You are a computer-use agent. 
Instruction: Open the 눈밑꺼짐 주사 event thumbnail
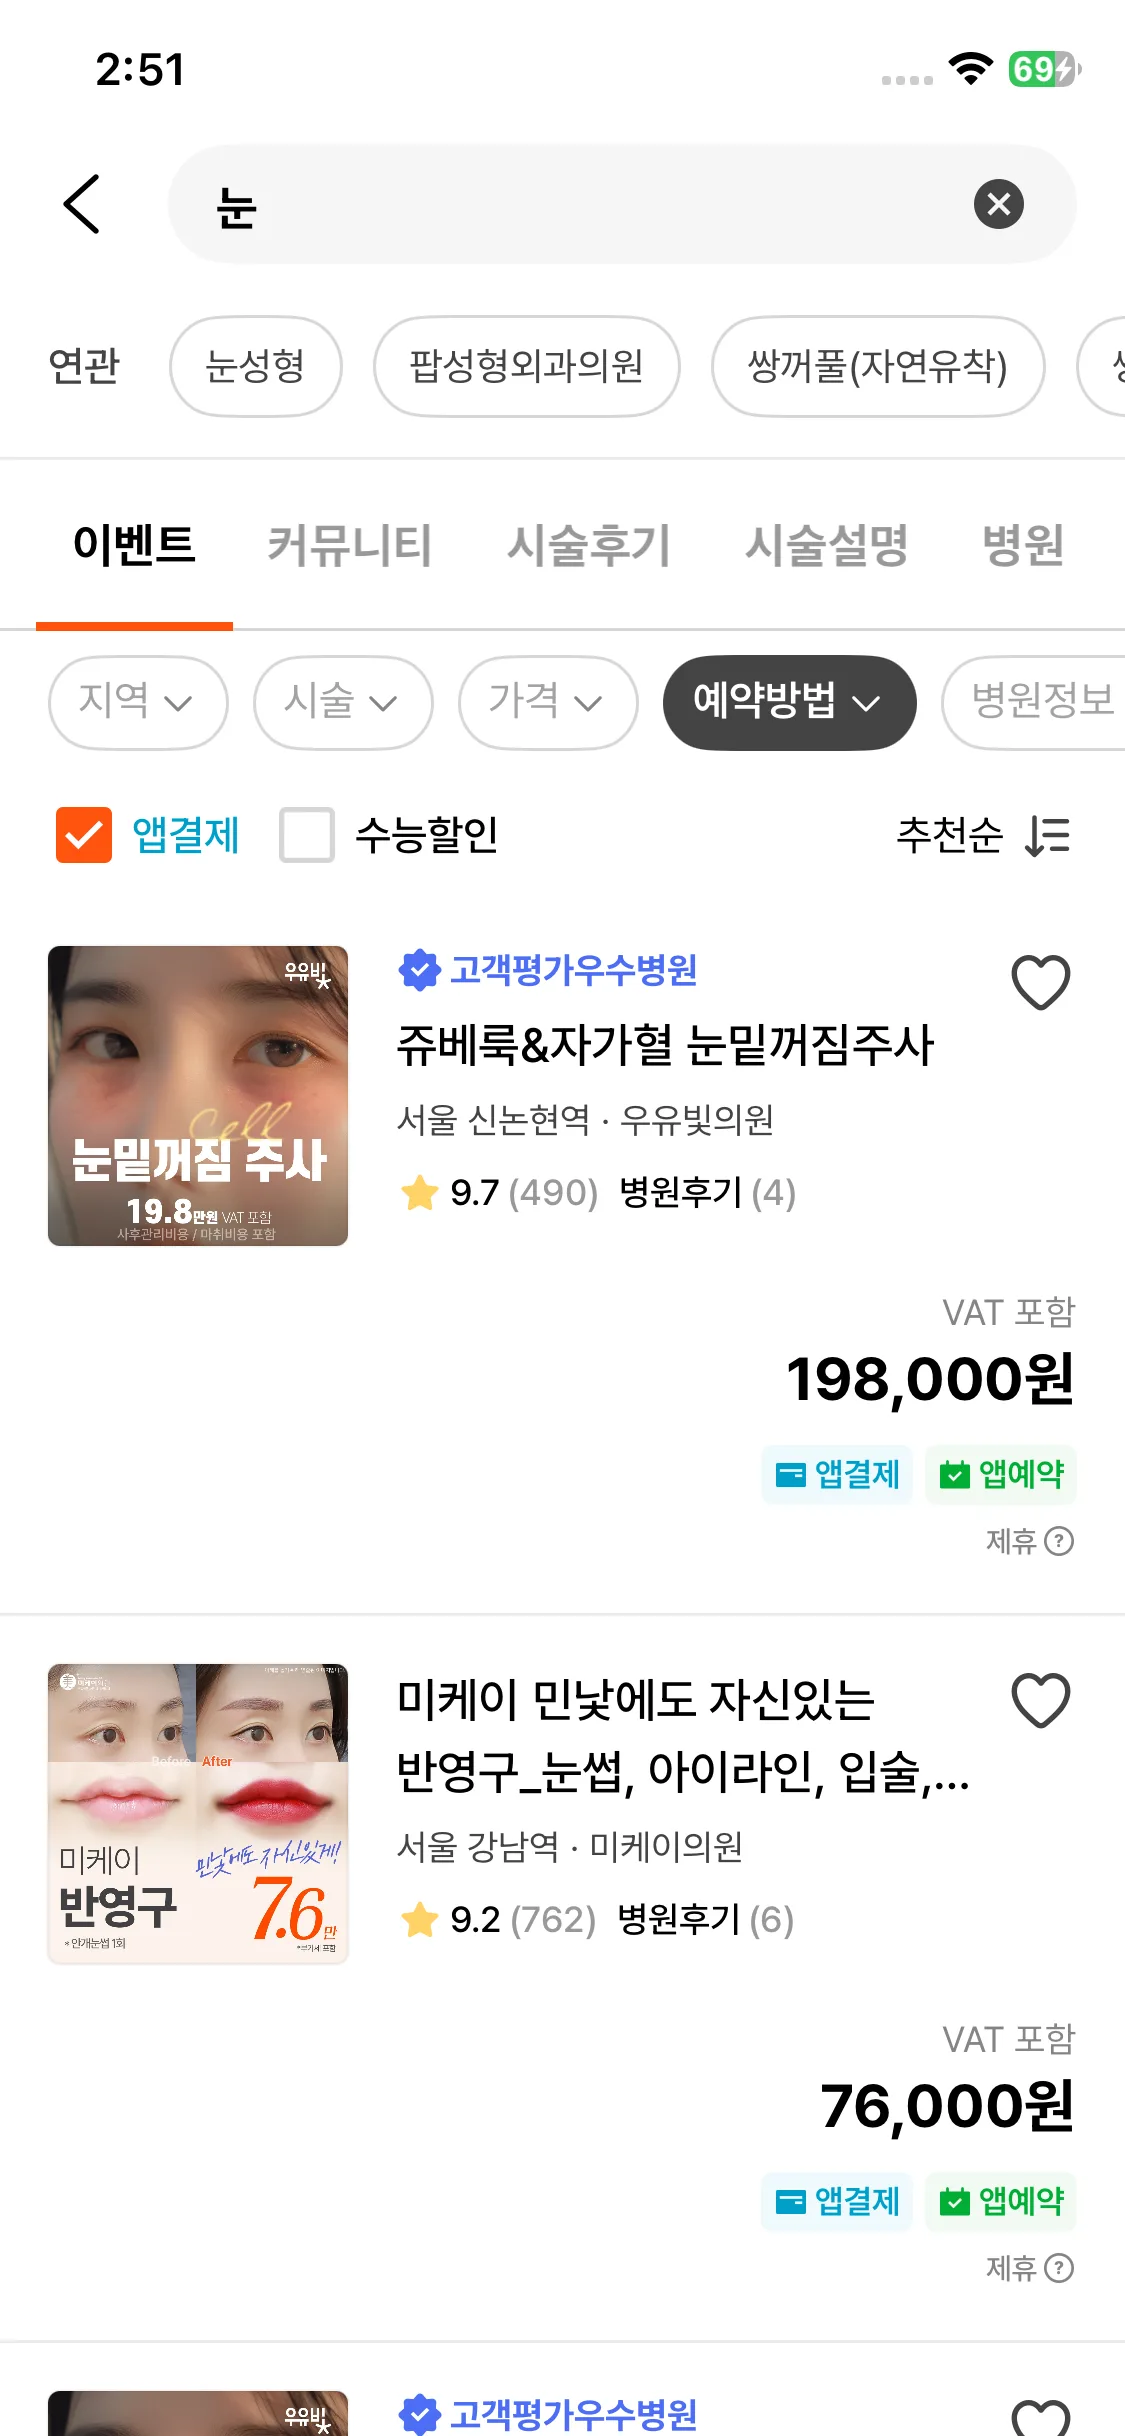(198, 1096)
